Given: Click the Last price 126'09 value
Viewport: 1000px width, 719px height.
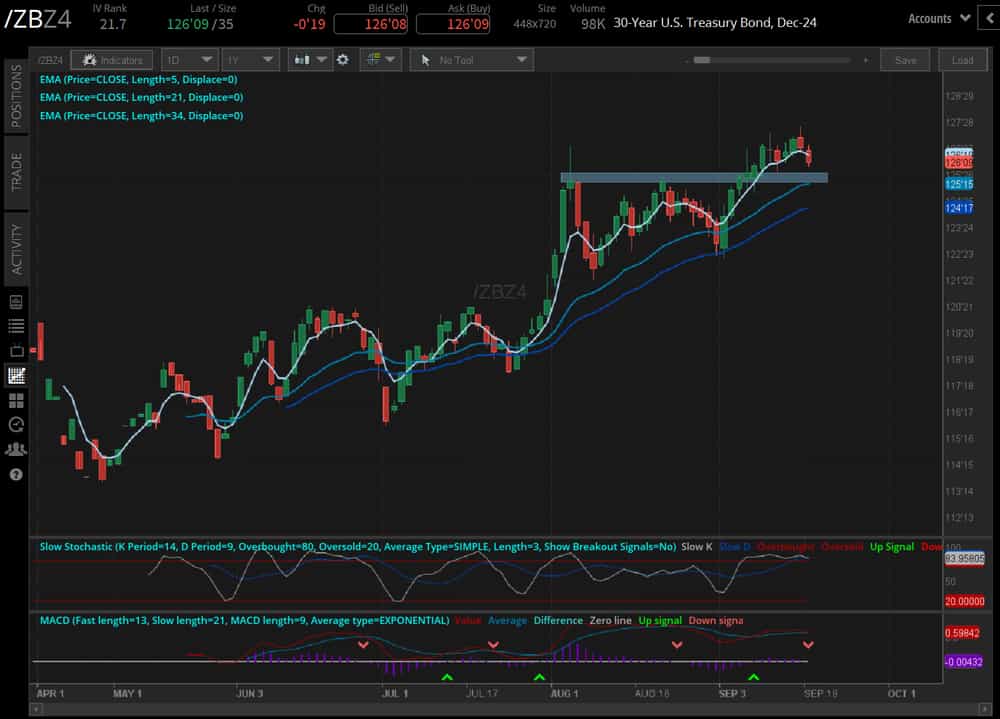Looking at the screenshot, I should [x=188, y=24].
